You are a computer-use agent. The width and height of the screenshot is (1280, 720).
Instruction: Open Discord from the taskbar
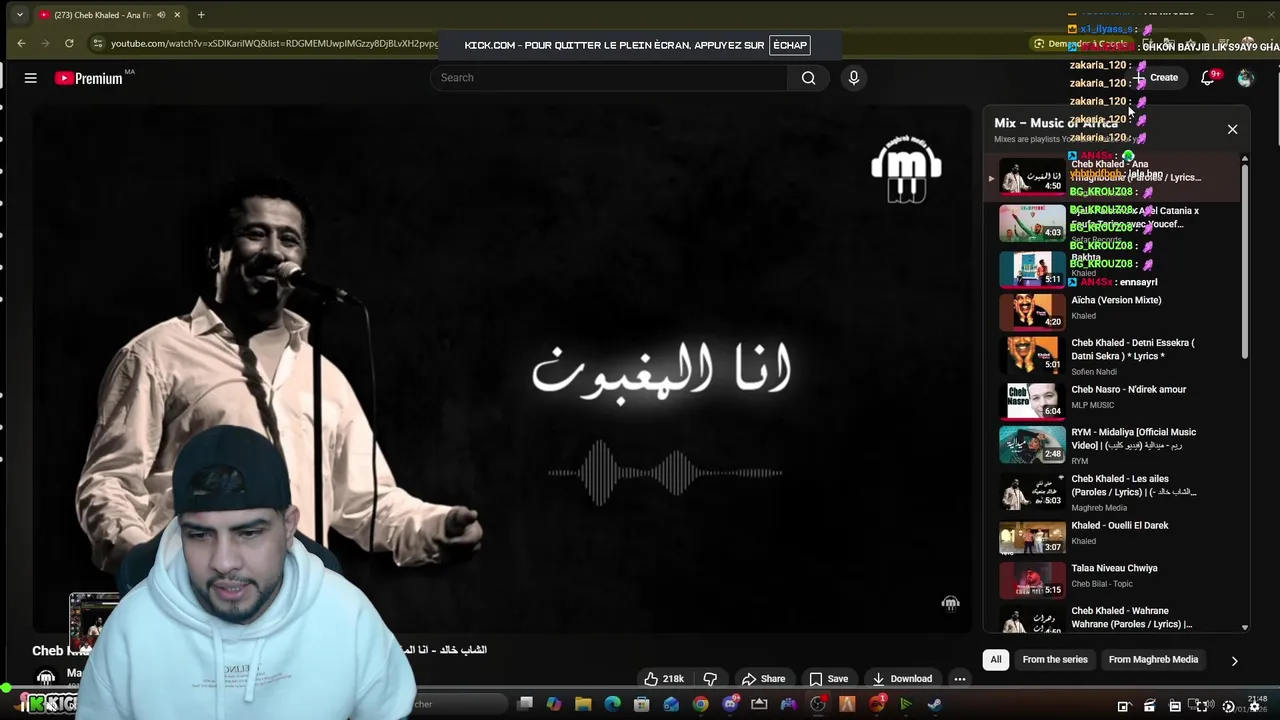pos(730,705)
